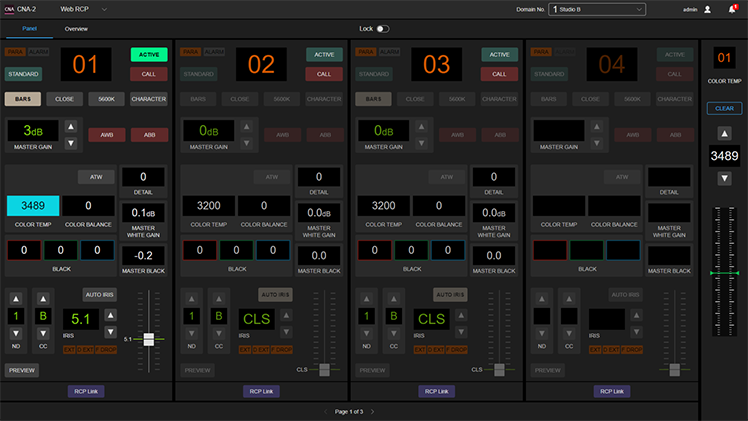Toggle BARS on camera 01

23,99
